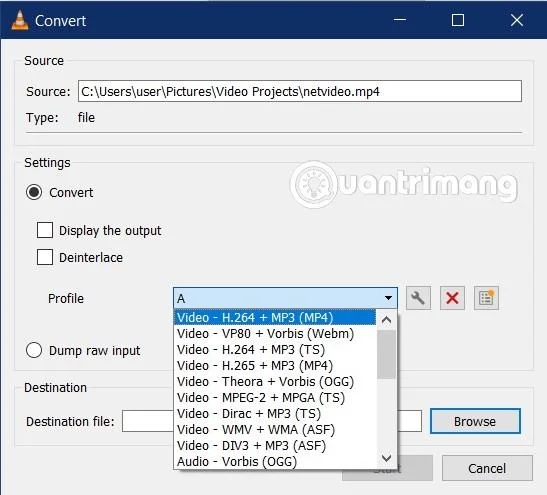Click the profile list scrollbar thumb
This screenshot has width=547, height=495.
(386, 354)
